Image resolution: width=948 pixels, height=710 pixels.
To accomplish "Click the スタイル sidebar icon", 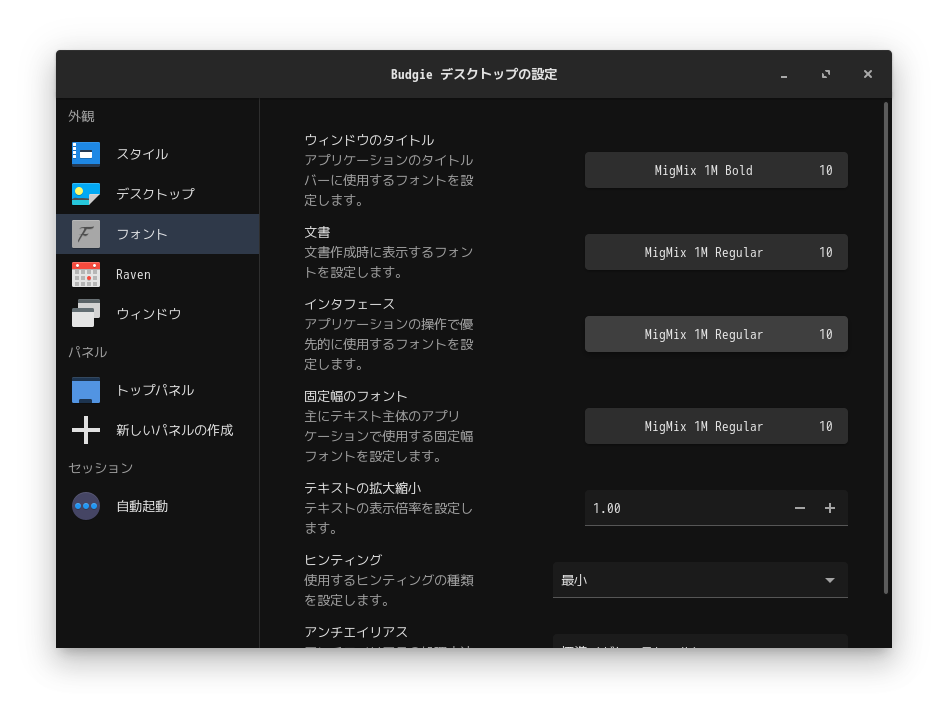I will coord(86,154).
